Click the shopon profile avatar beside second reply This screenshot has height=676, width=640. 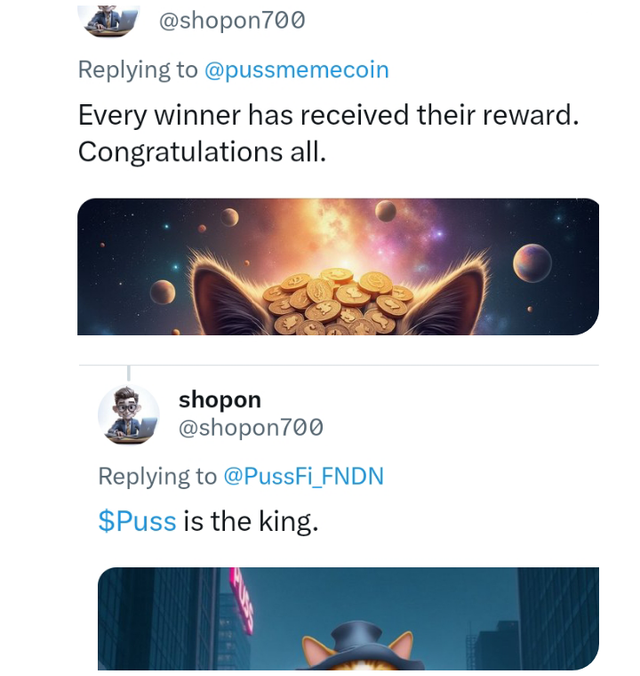pos(128,414)
